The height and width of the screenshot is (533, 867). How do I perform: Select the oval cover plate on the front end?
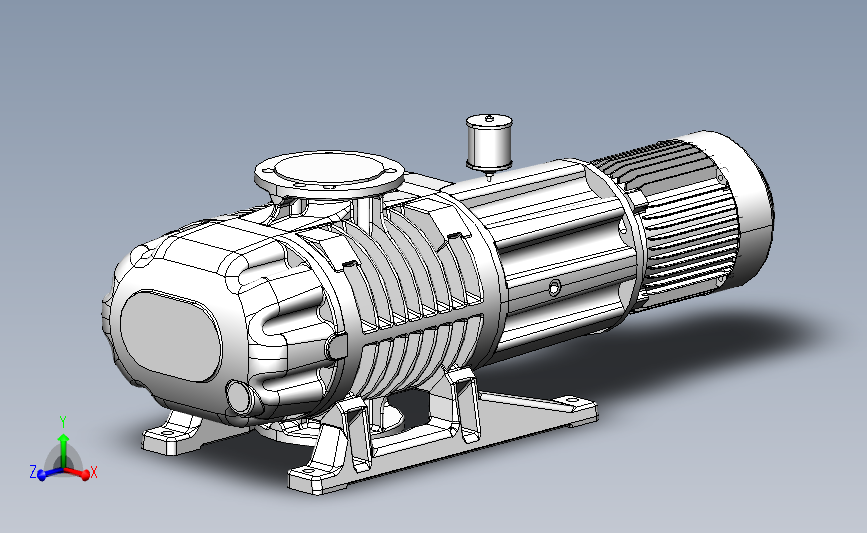click(170, 336)
